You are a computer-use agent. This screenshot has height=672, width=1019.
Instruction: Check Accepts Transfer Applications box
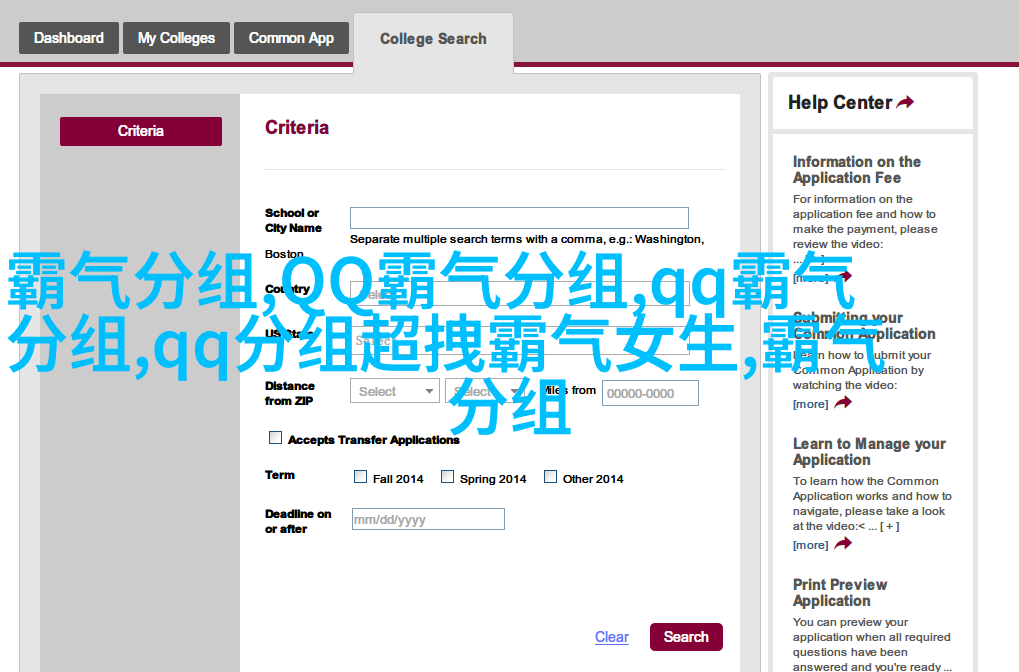[276, 438]
